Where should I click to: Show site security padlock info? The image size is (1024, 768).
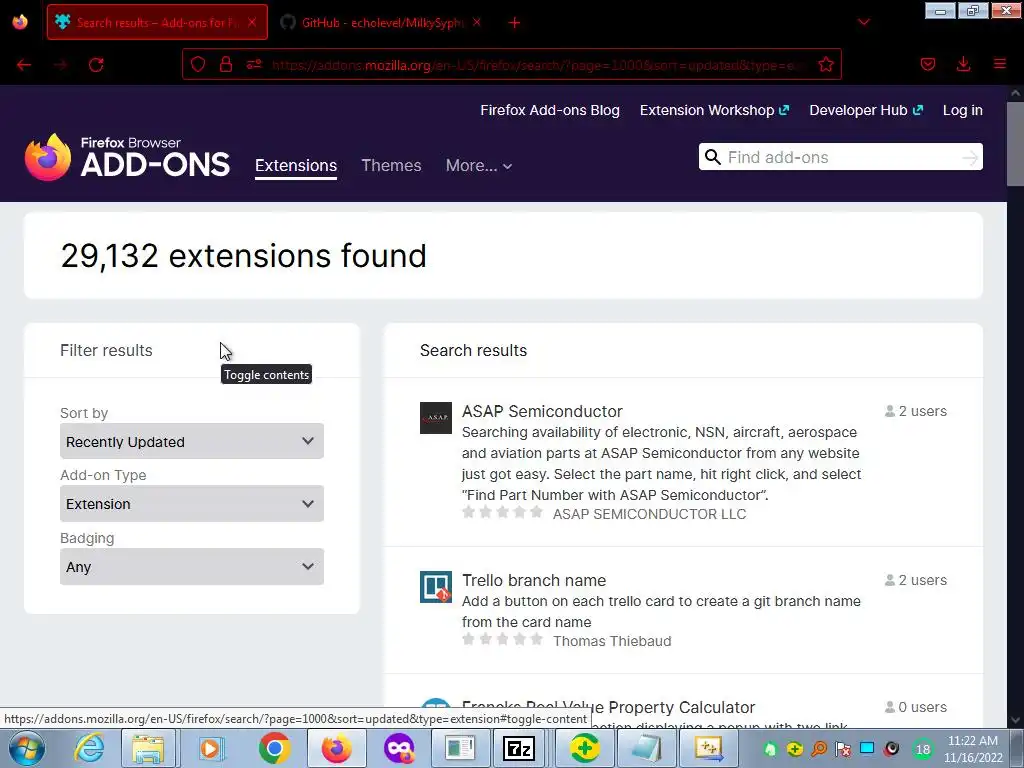226,64
